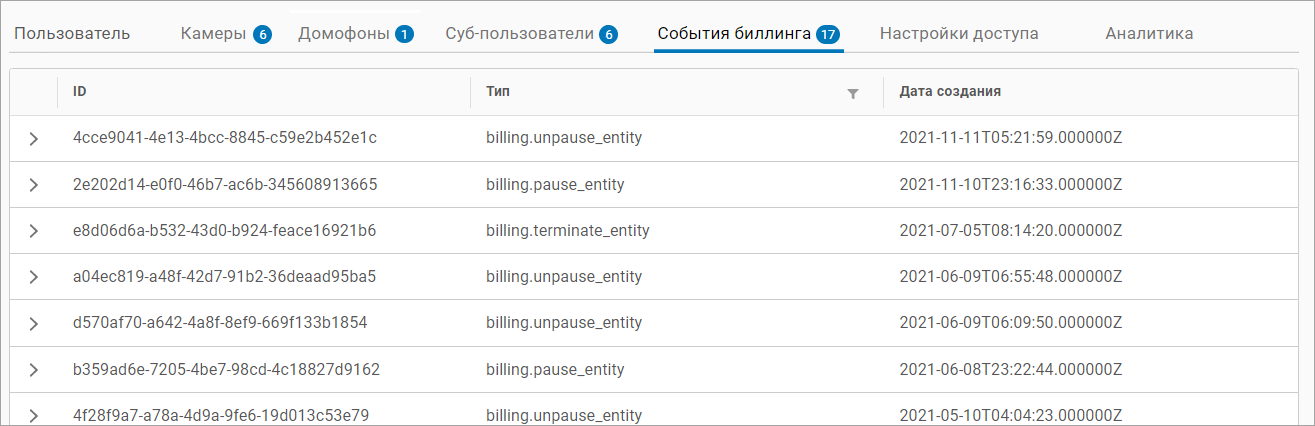Image resolution: width=1315 pixels, height=426 pixels.
Task: Expand row 2e202d14-e0f0-46b7-ac6b-345608913665
Action: click(x=34, y=185)
